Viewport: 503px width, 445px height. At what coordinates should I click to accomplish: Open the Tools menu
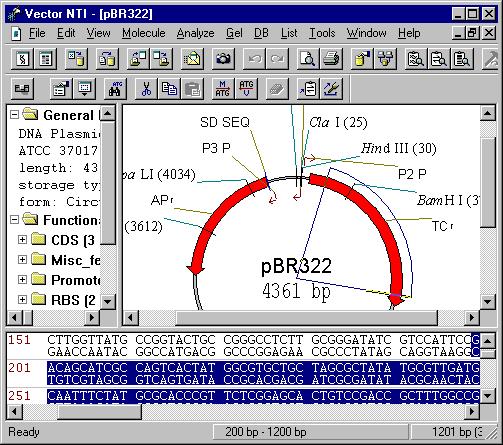click(x=322, y=33)
